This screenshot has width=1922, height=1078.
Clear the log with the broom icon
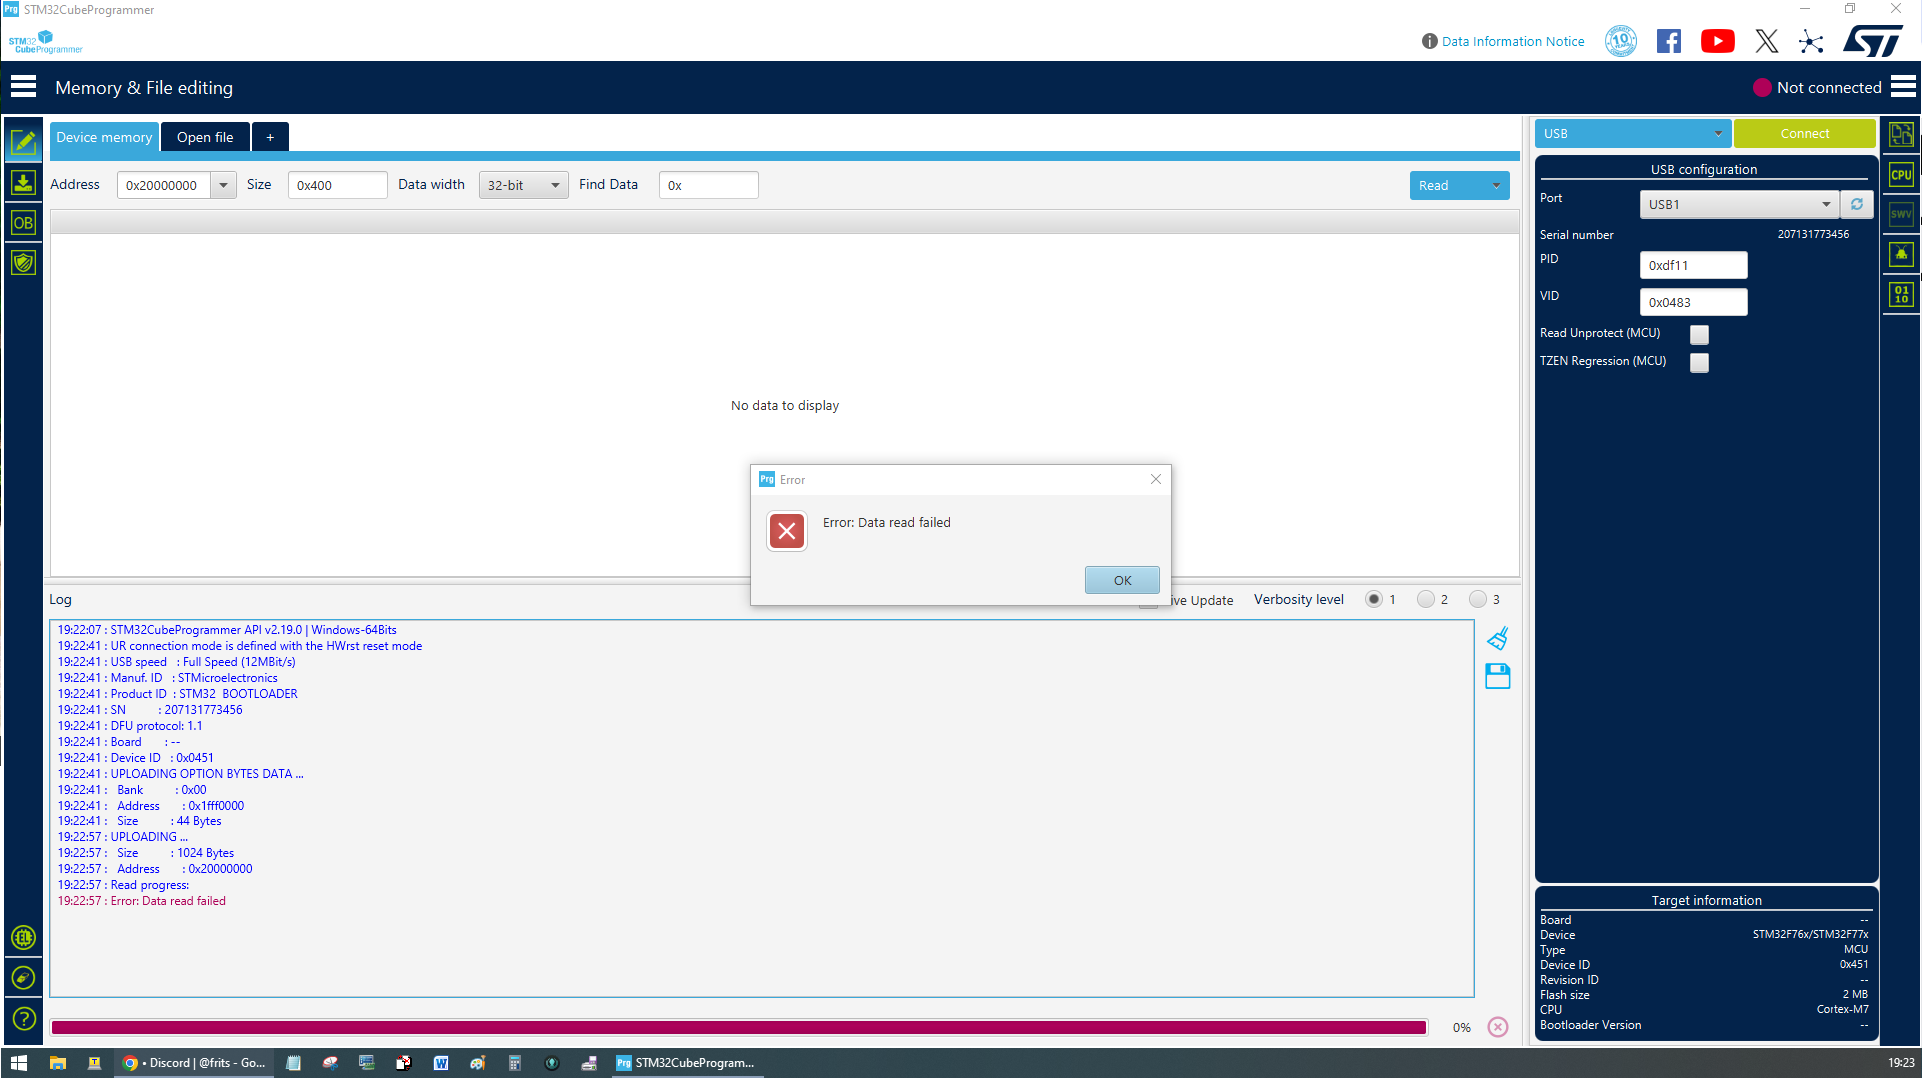(1497, 638)
